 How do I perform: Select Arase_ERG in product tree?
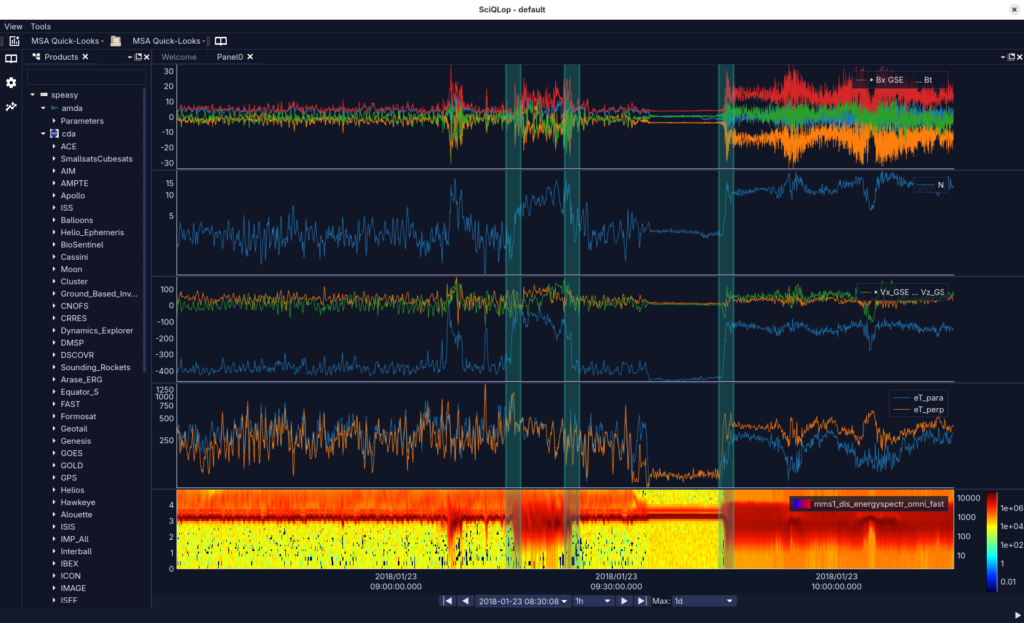coord(81,379)
